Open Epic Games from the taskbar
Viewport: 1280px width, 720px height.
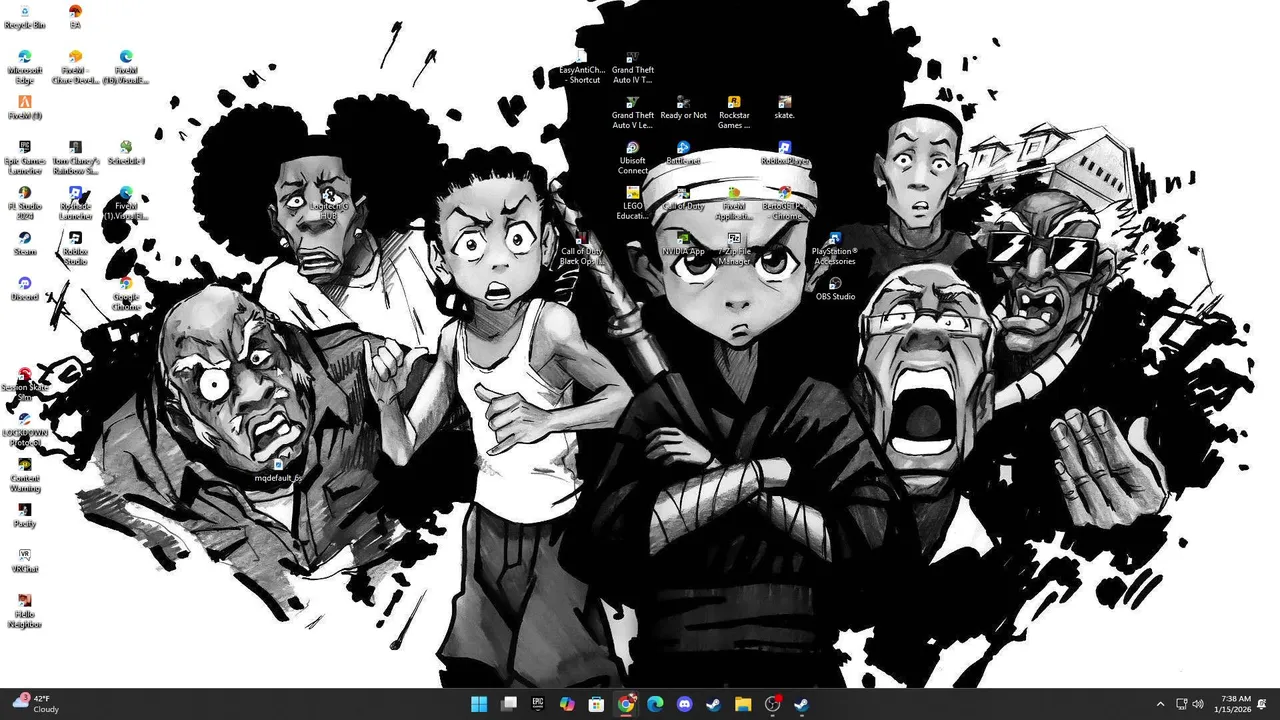537,704
